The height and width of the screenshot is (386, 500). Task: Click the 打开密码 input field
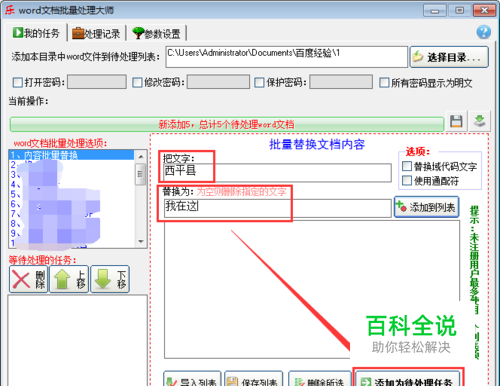click(x=97, y=82)
